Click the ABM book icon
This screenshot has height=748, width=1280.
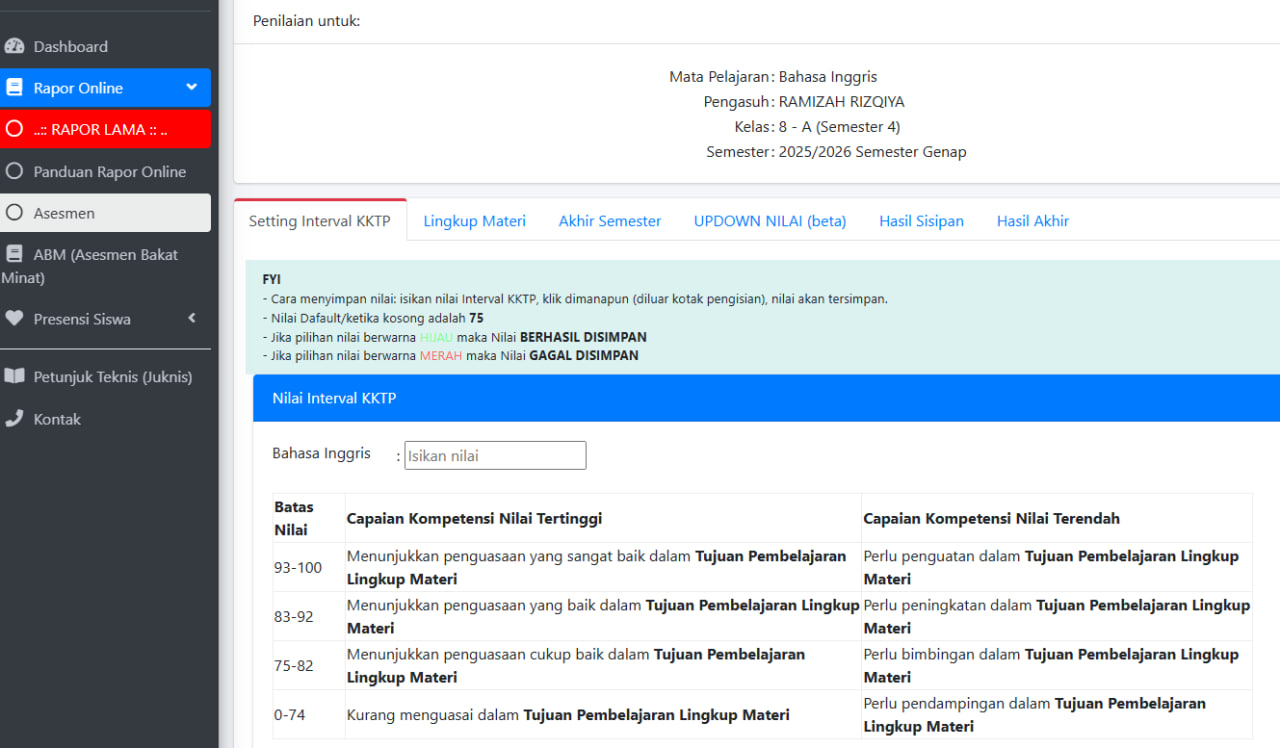[x=14, y=254]
